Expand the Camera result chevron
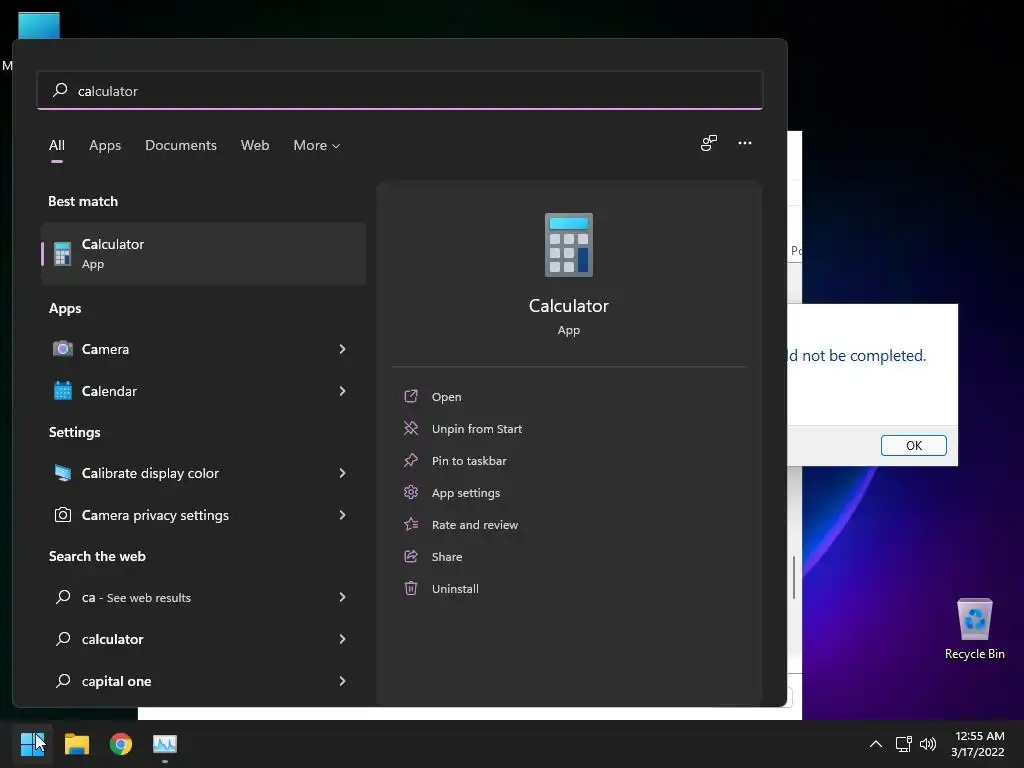The image size is (1024, 768). 342,349
